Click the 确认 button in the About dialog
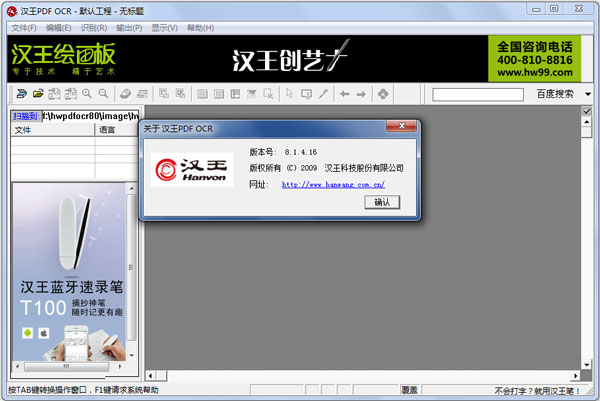The image size is (600, 401). tap(382, 202)
